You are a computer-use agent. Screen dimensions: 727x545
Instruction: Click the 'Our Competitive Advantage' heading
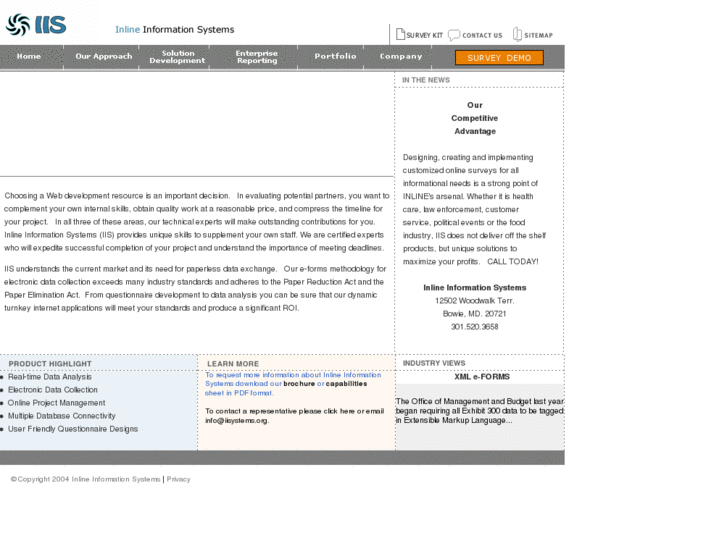(475, 118)
